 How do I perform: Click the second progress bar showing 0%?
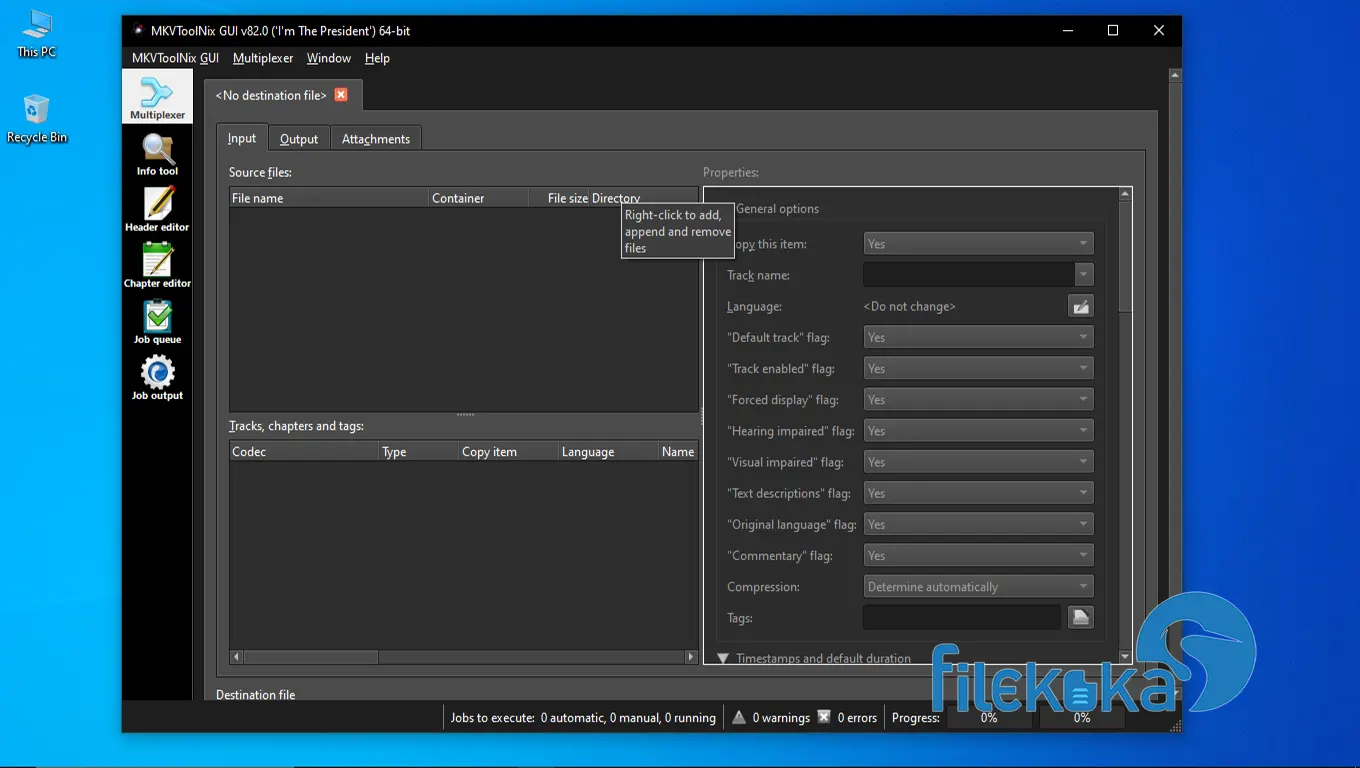tap(1082, 717)
